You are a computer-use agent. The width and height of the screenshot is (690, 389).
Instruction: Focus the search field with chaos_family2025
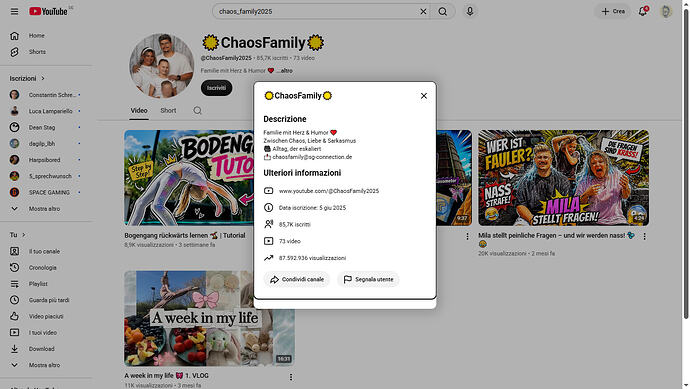click(317, 11)
